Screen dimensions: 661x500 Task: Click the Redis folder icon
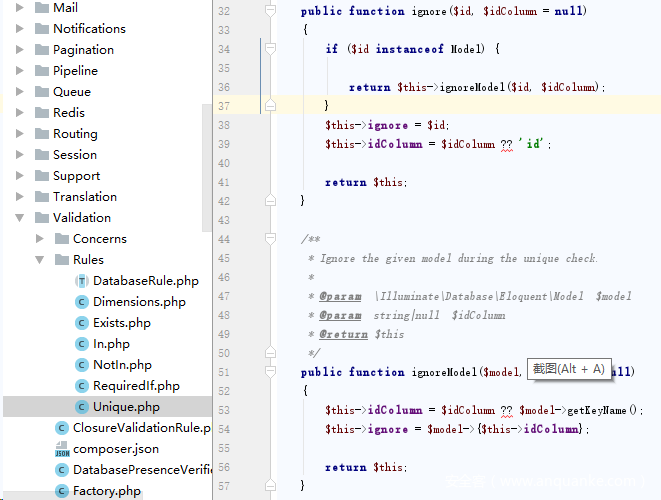(x=42, y=113)
